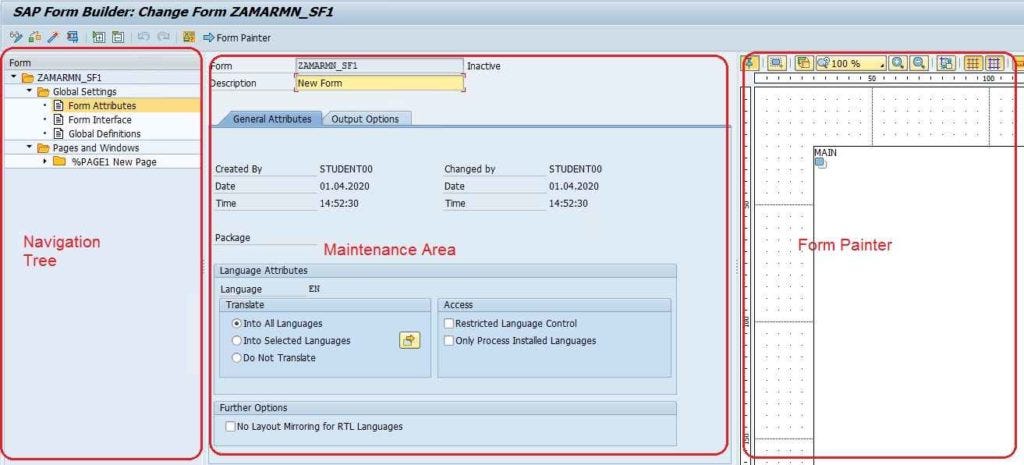Switch to the Output Options tab
Image resolution: width=1024 pixels, height=465 pixels.
pyautogui.click(x=365, y=119)
